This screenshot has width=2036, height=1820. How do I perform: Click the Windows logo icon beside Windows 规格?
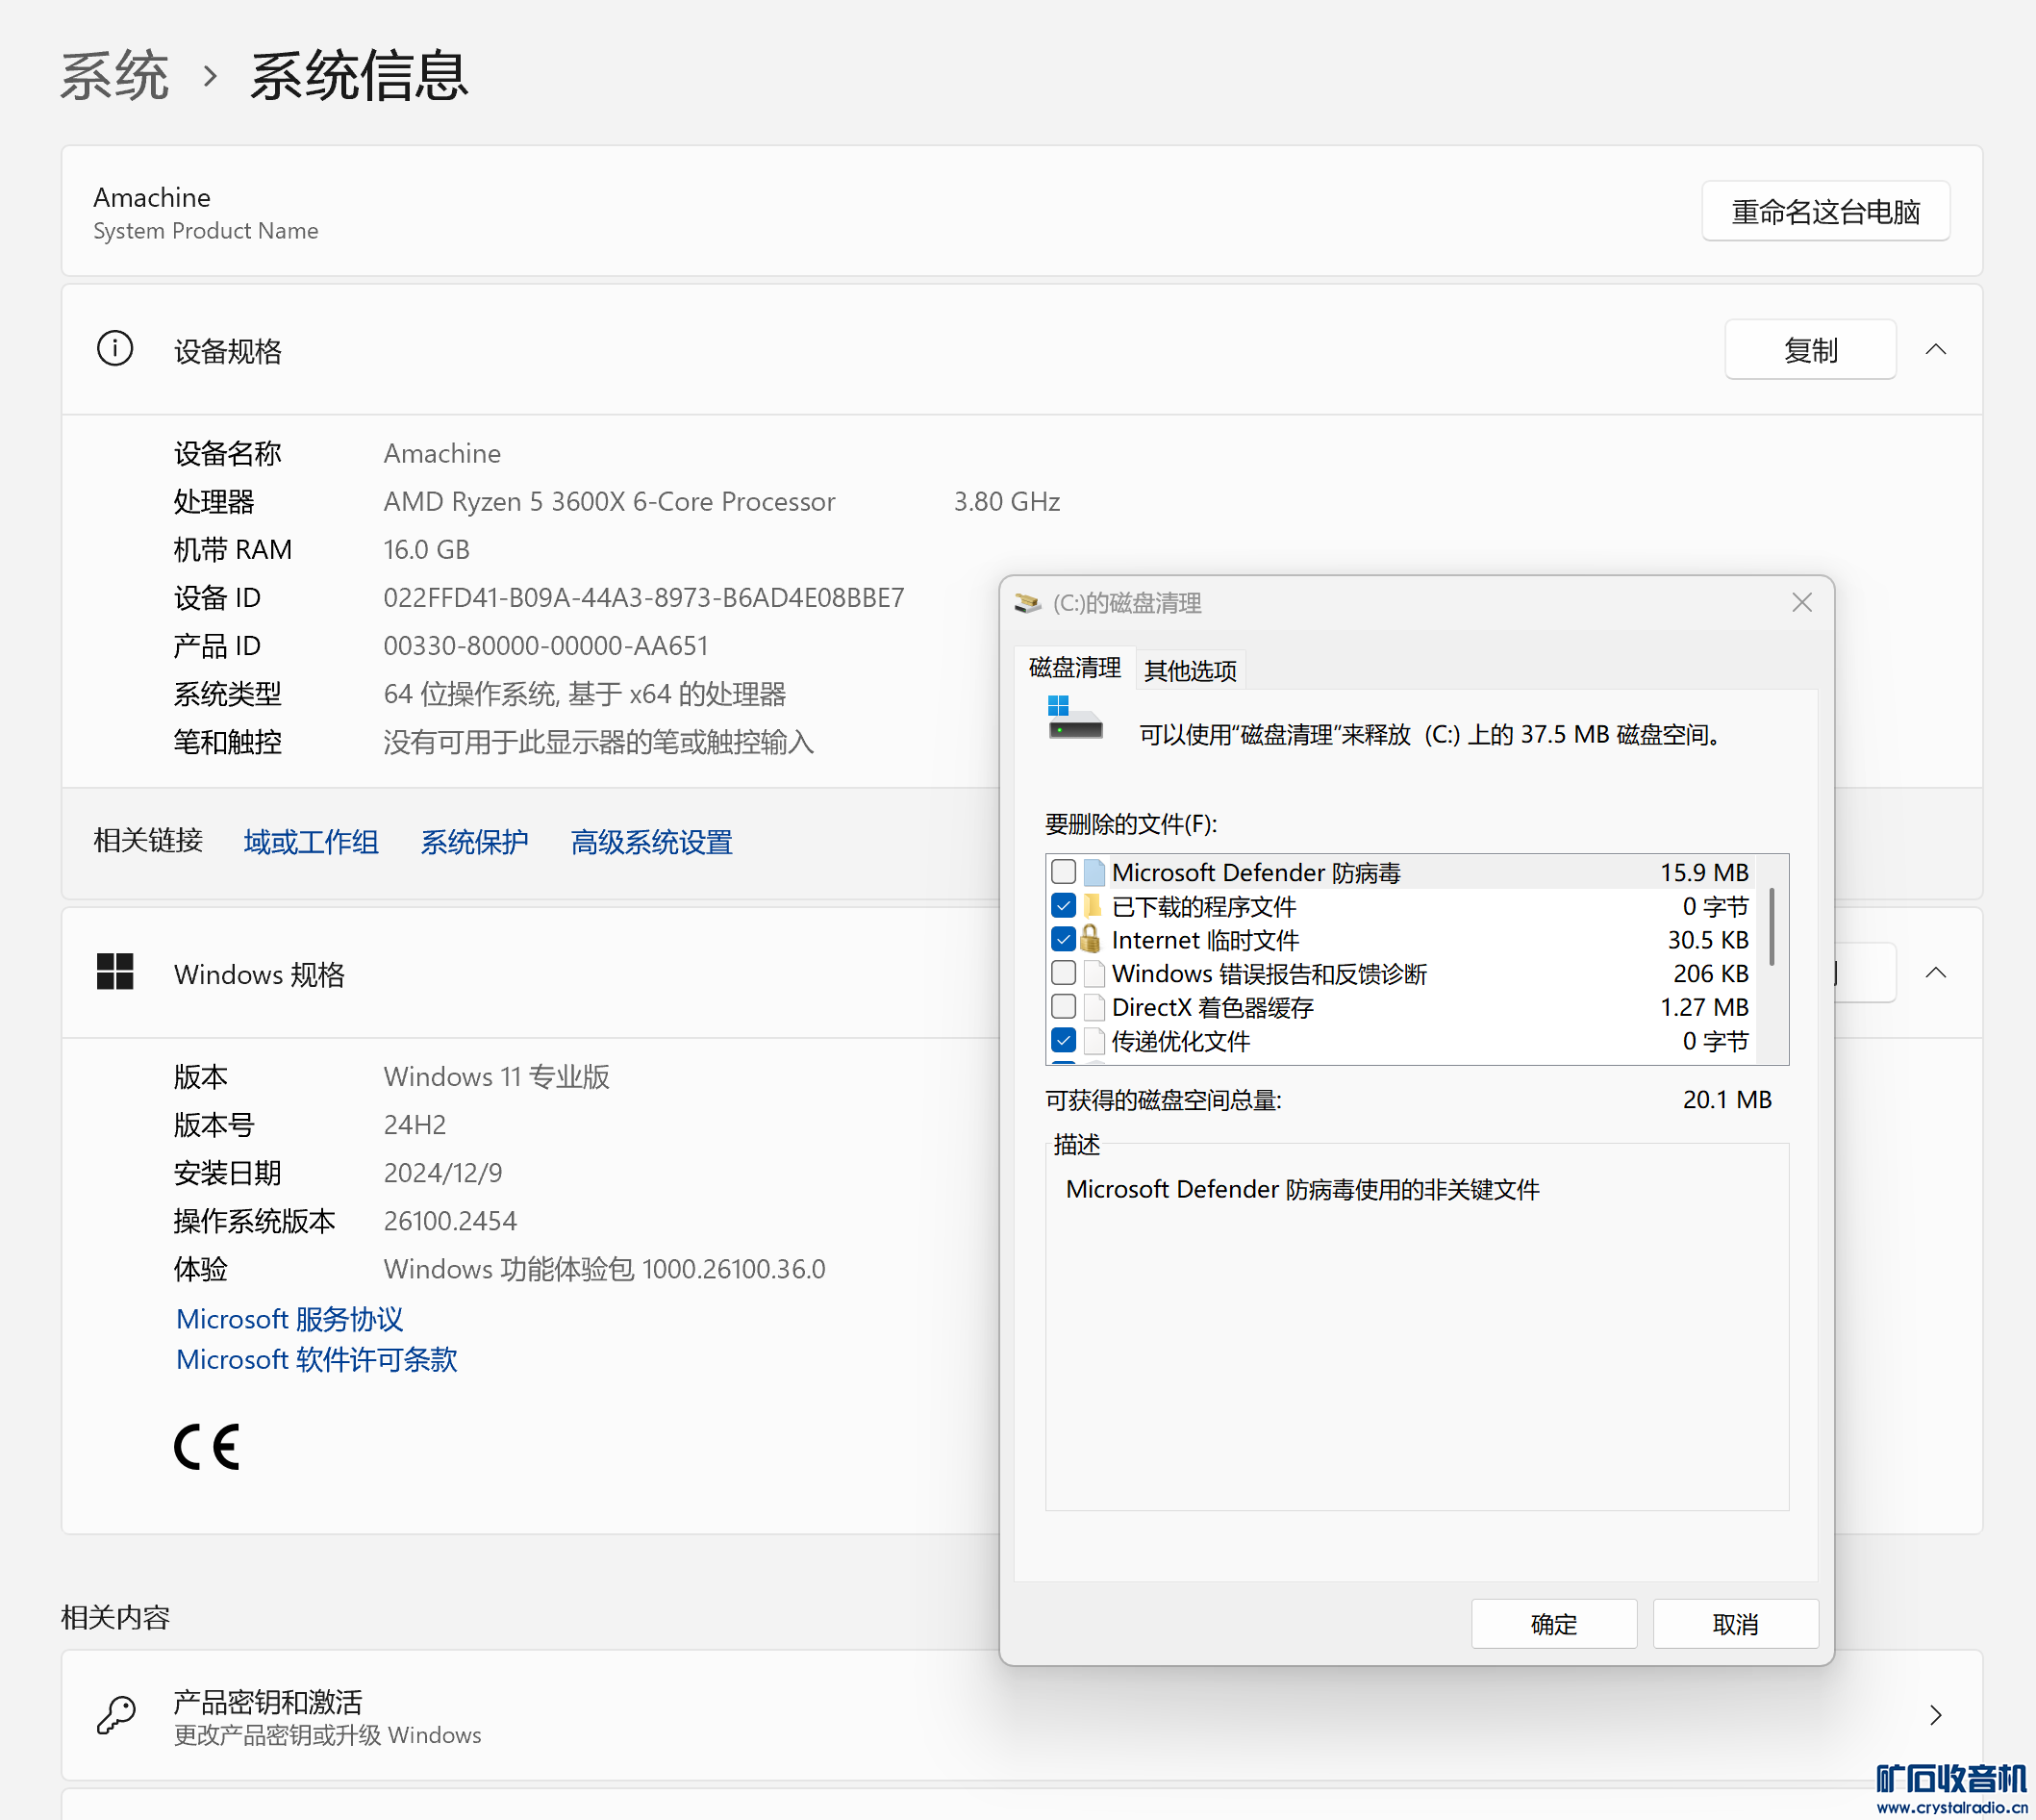115,971
